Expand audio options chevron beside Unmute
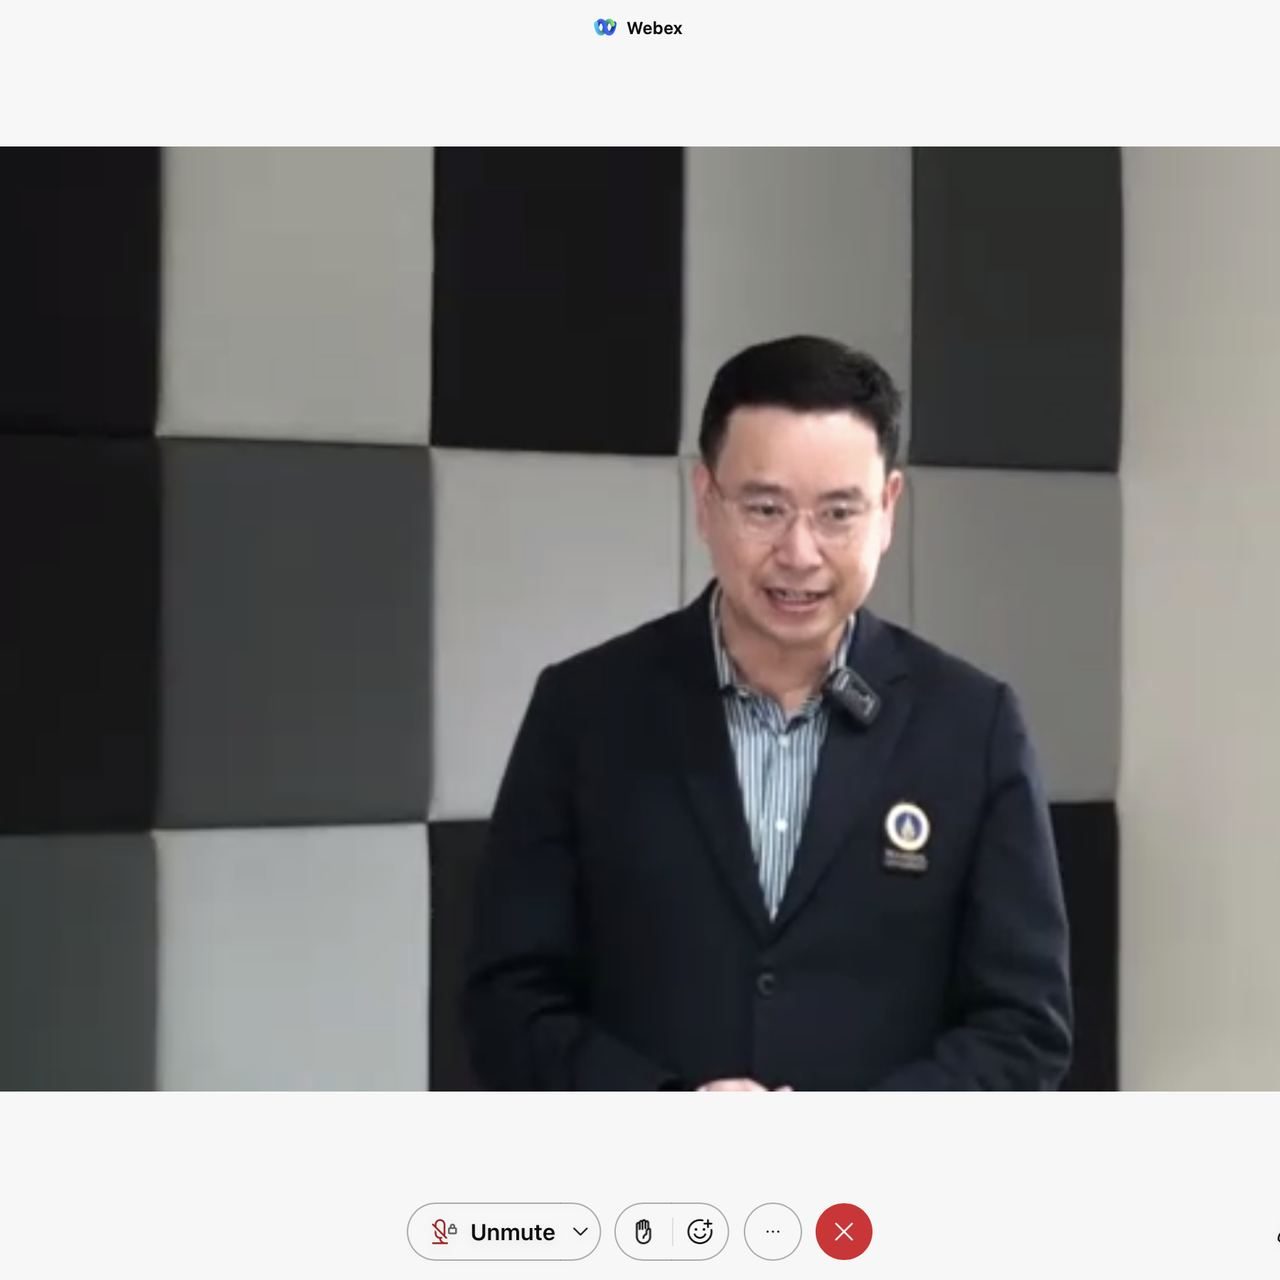This screenshot has height=1280, width=1280. [x=580, y=1232]
